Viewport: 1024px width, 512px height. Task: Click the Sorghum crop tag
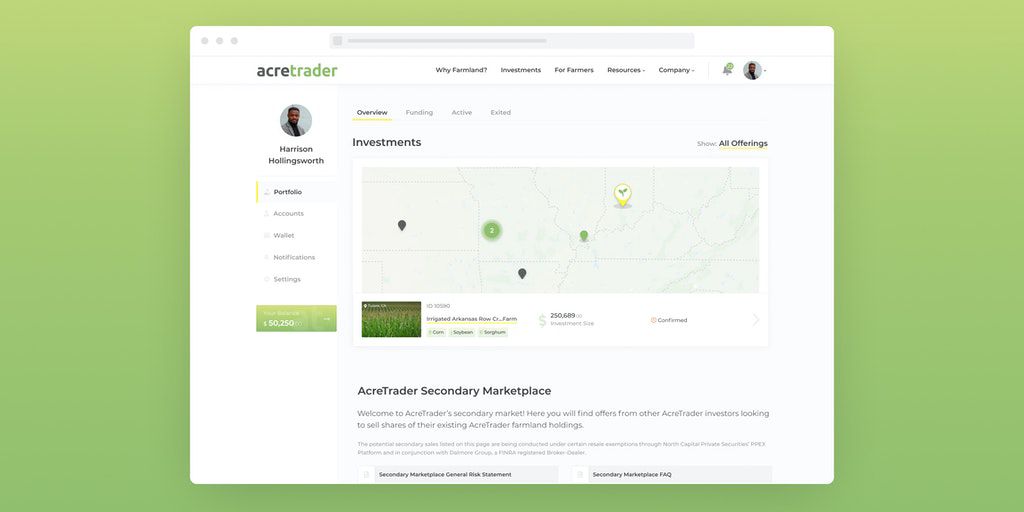coord(493,332)
